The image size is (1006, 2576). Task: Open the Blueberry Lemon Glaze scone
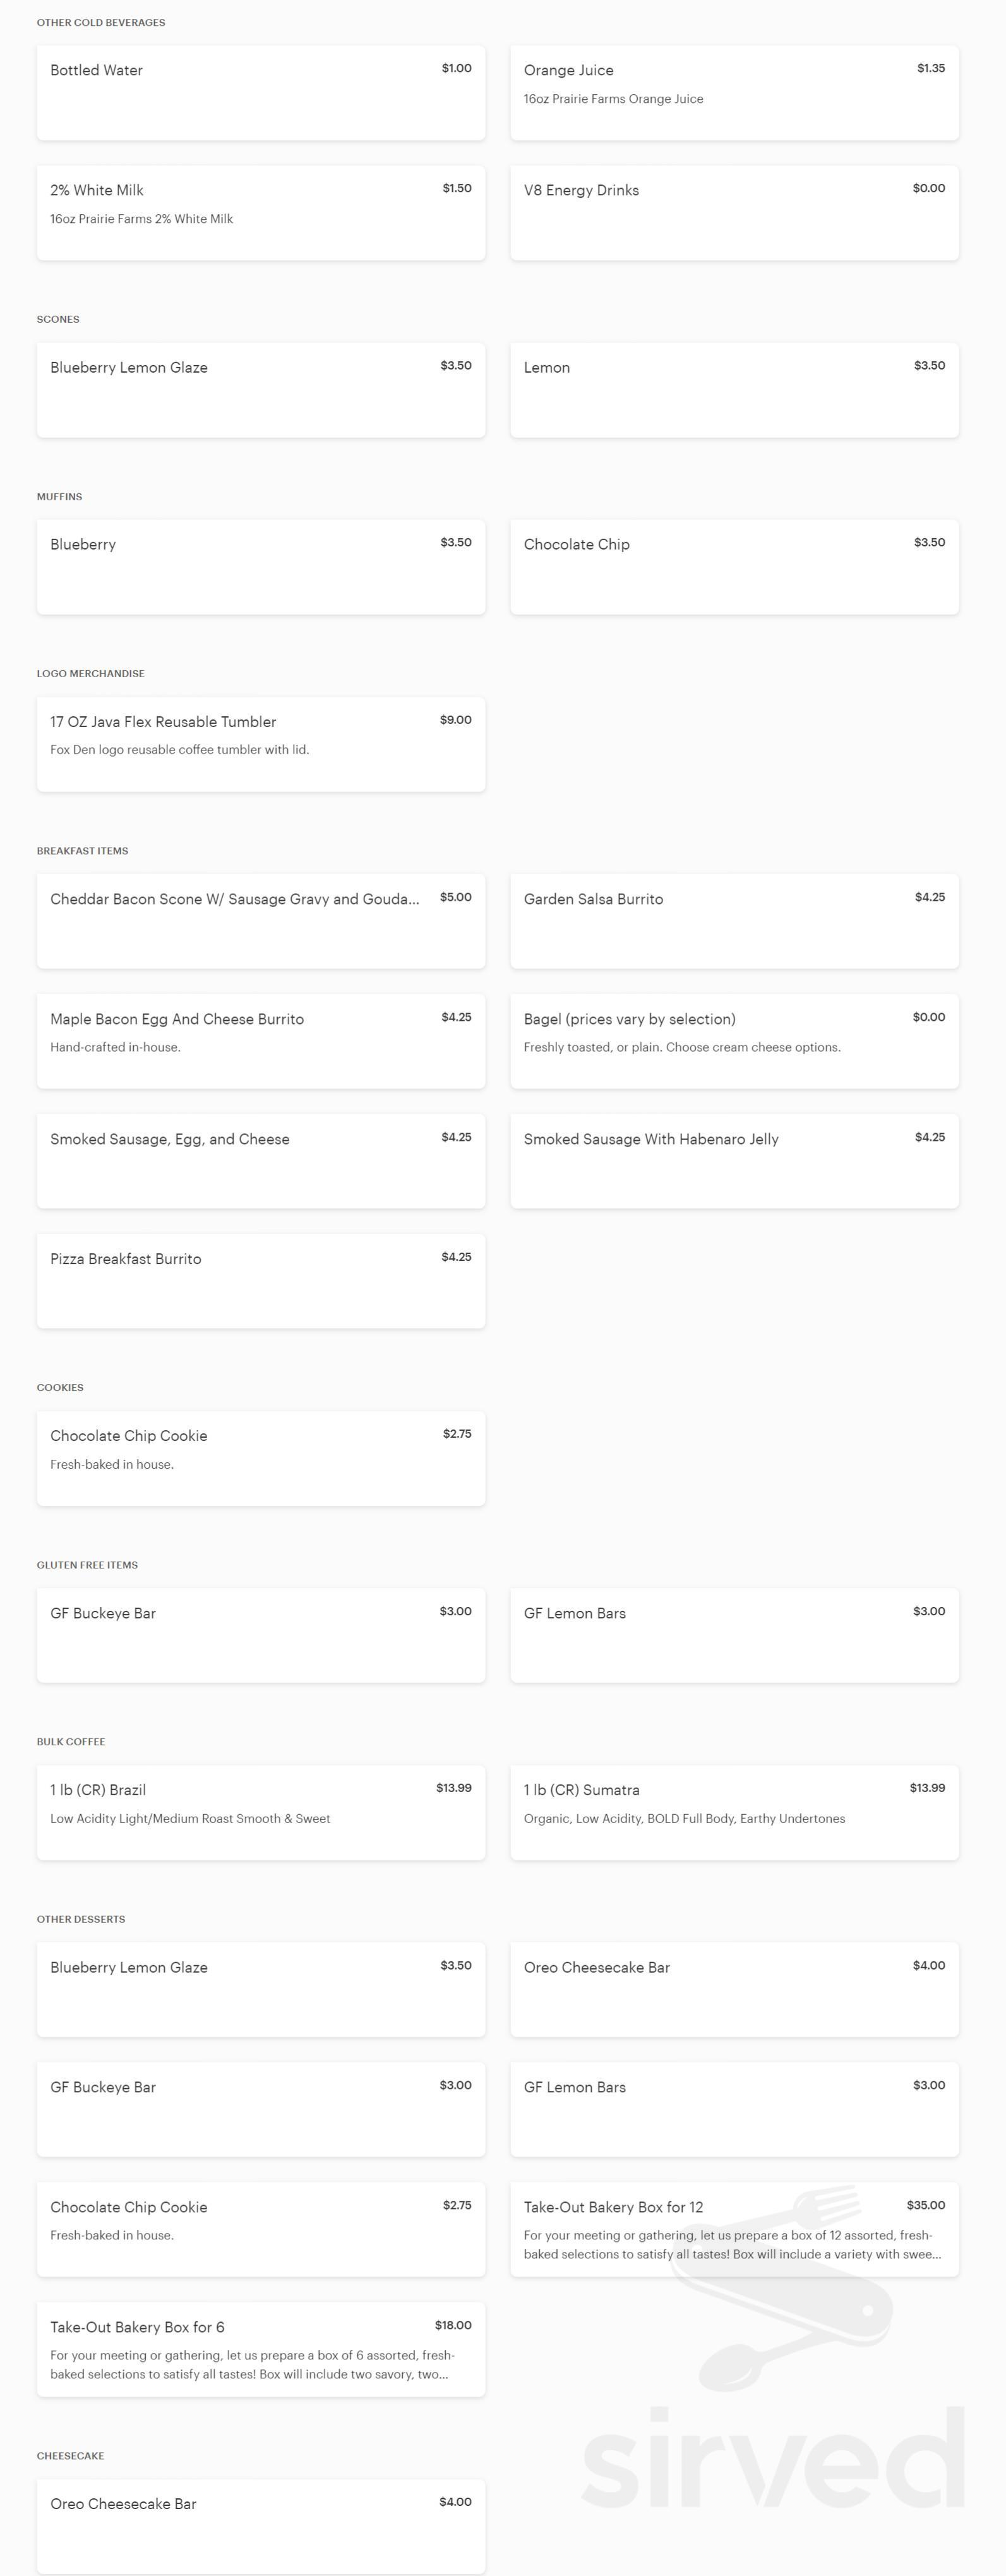(261, 390)
